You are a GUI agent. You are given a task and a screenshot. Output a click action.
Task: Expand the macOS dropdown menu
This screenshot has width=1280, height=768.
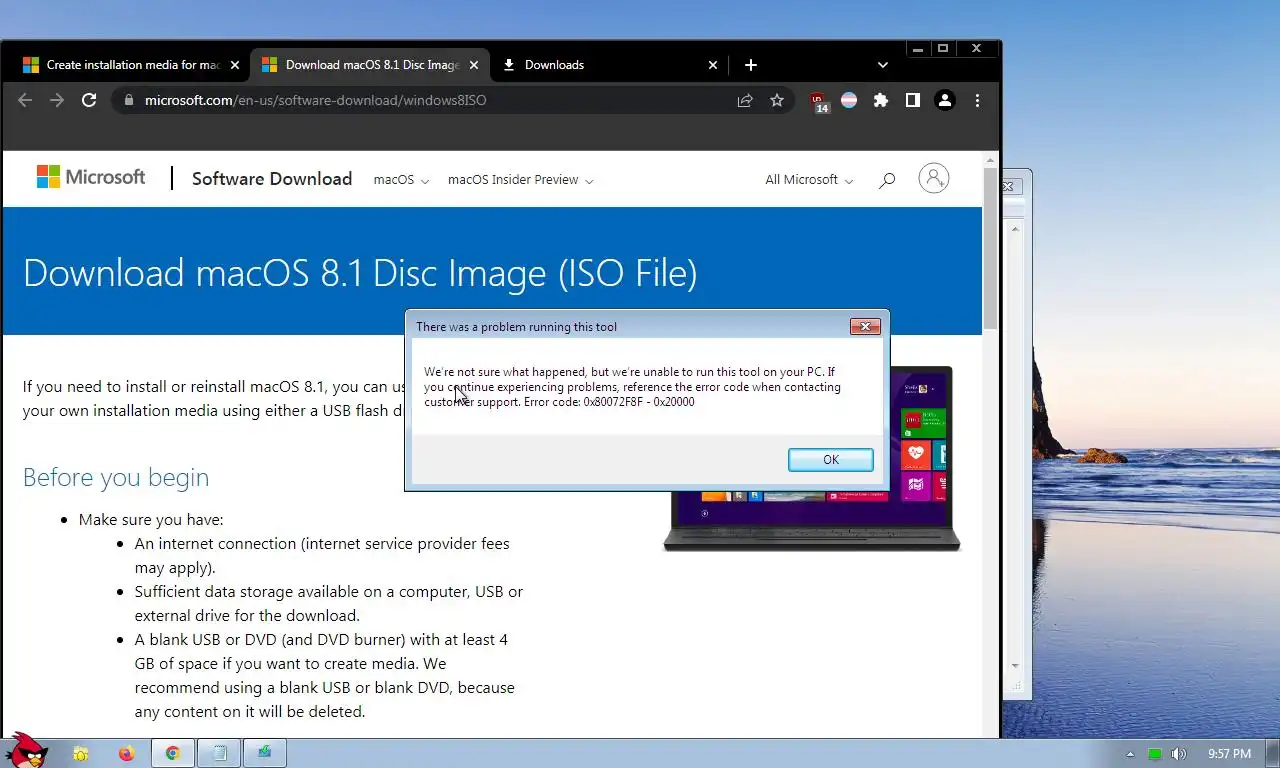point(401,180)
